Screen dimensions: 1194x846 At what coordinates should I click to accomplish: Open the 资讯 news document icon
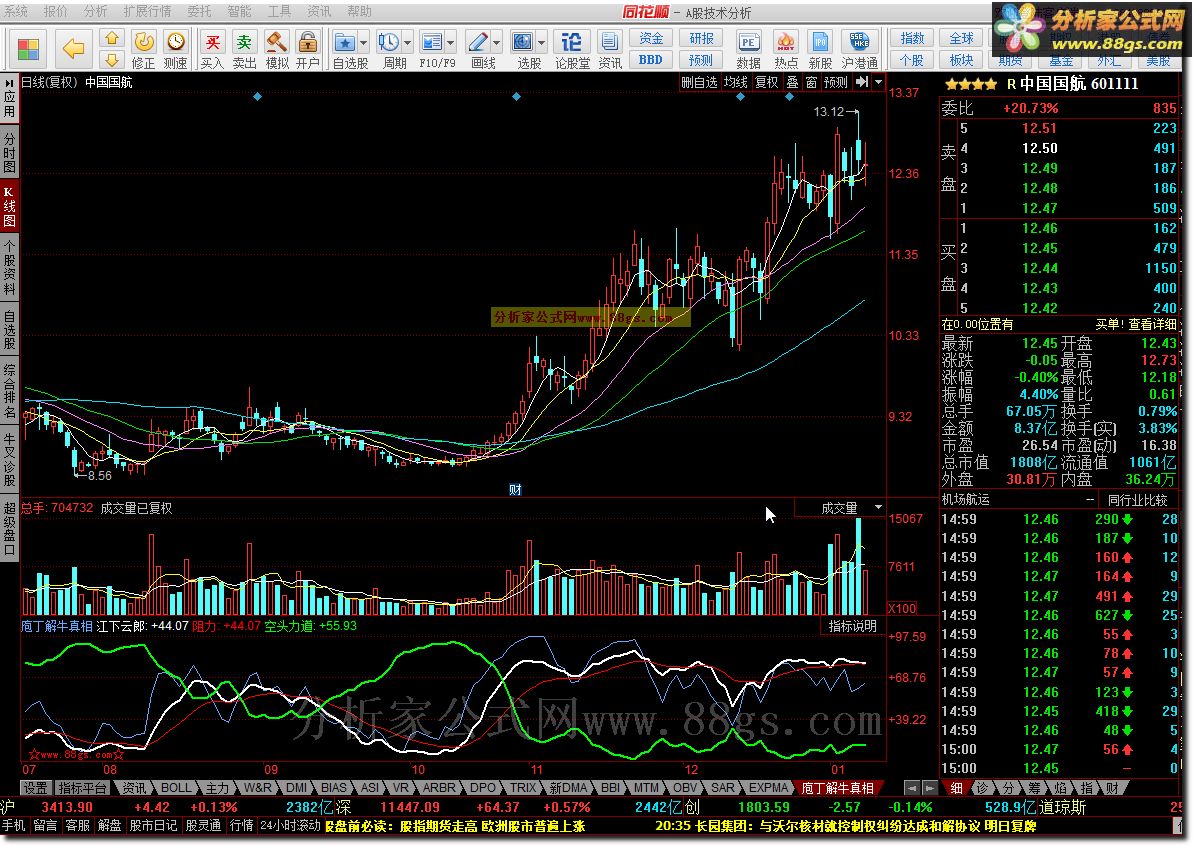tap(610, 49)
